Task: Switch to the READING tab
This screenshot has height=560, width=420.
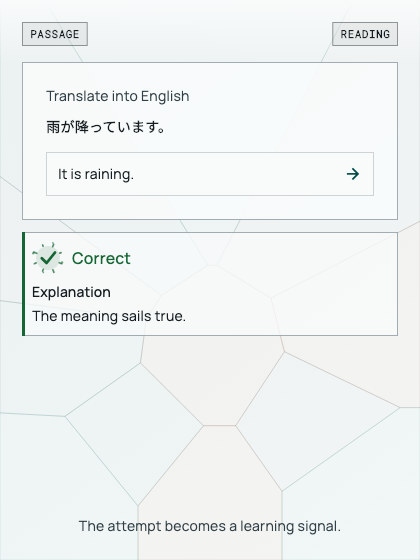Action: tap(365, 34)
